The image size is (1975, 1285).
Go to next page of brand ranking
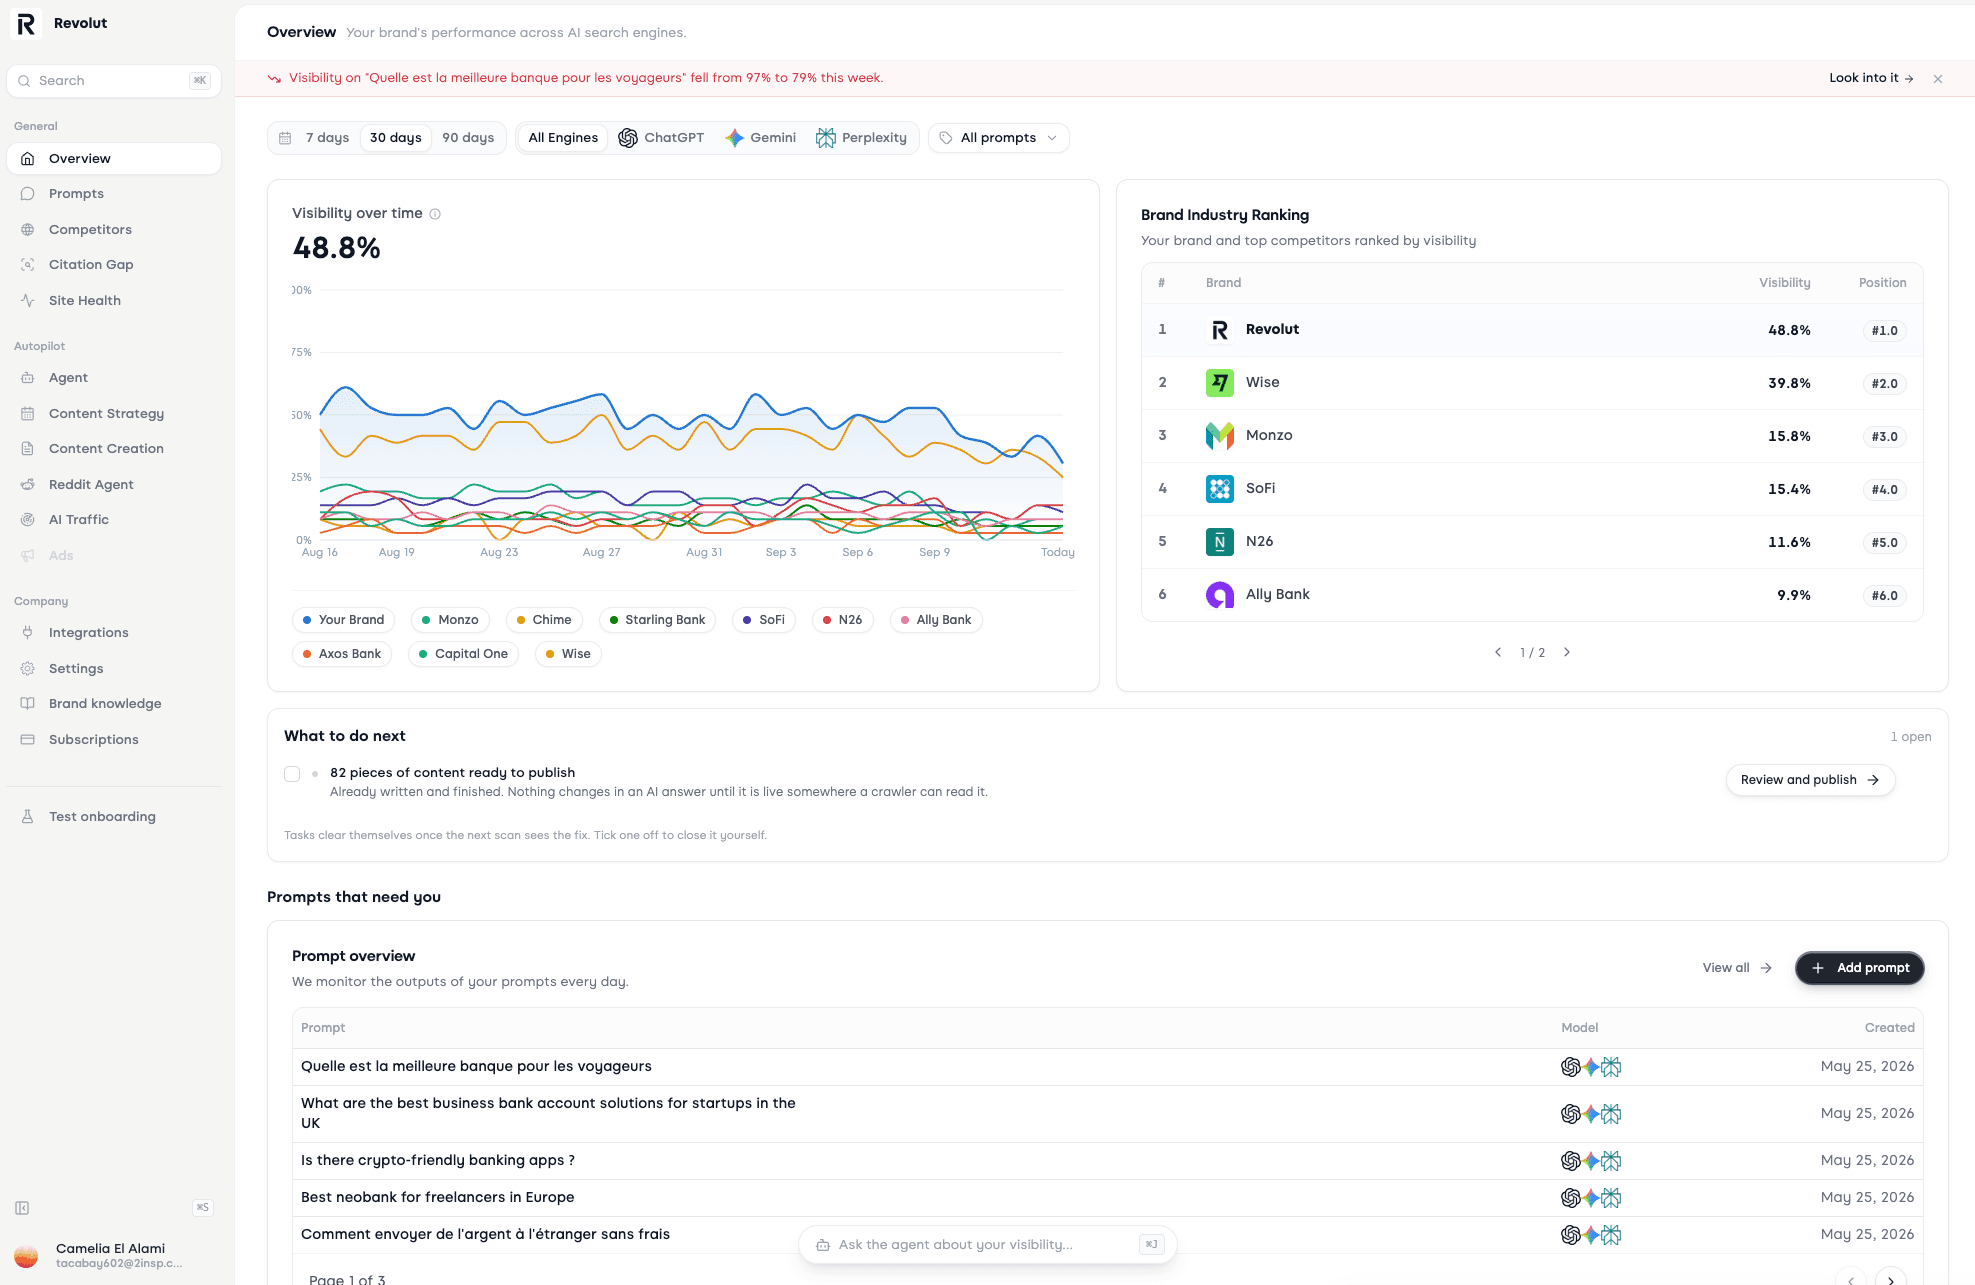click(1567, 653)
